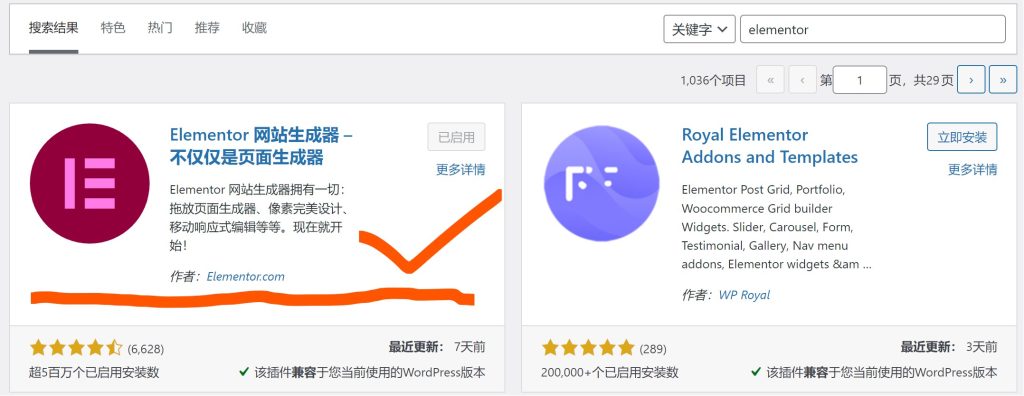Click the 立即安装 button for Royal Elementor
Image resolution: width=1024 pixels, height=396 pixels.
point(962,137)
